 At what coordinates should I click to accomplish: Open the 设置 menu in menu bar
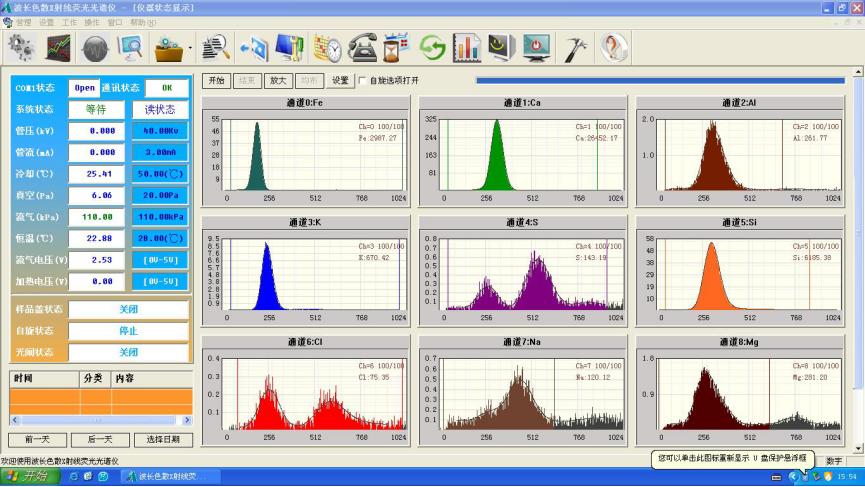tap(46, 23)
